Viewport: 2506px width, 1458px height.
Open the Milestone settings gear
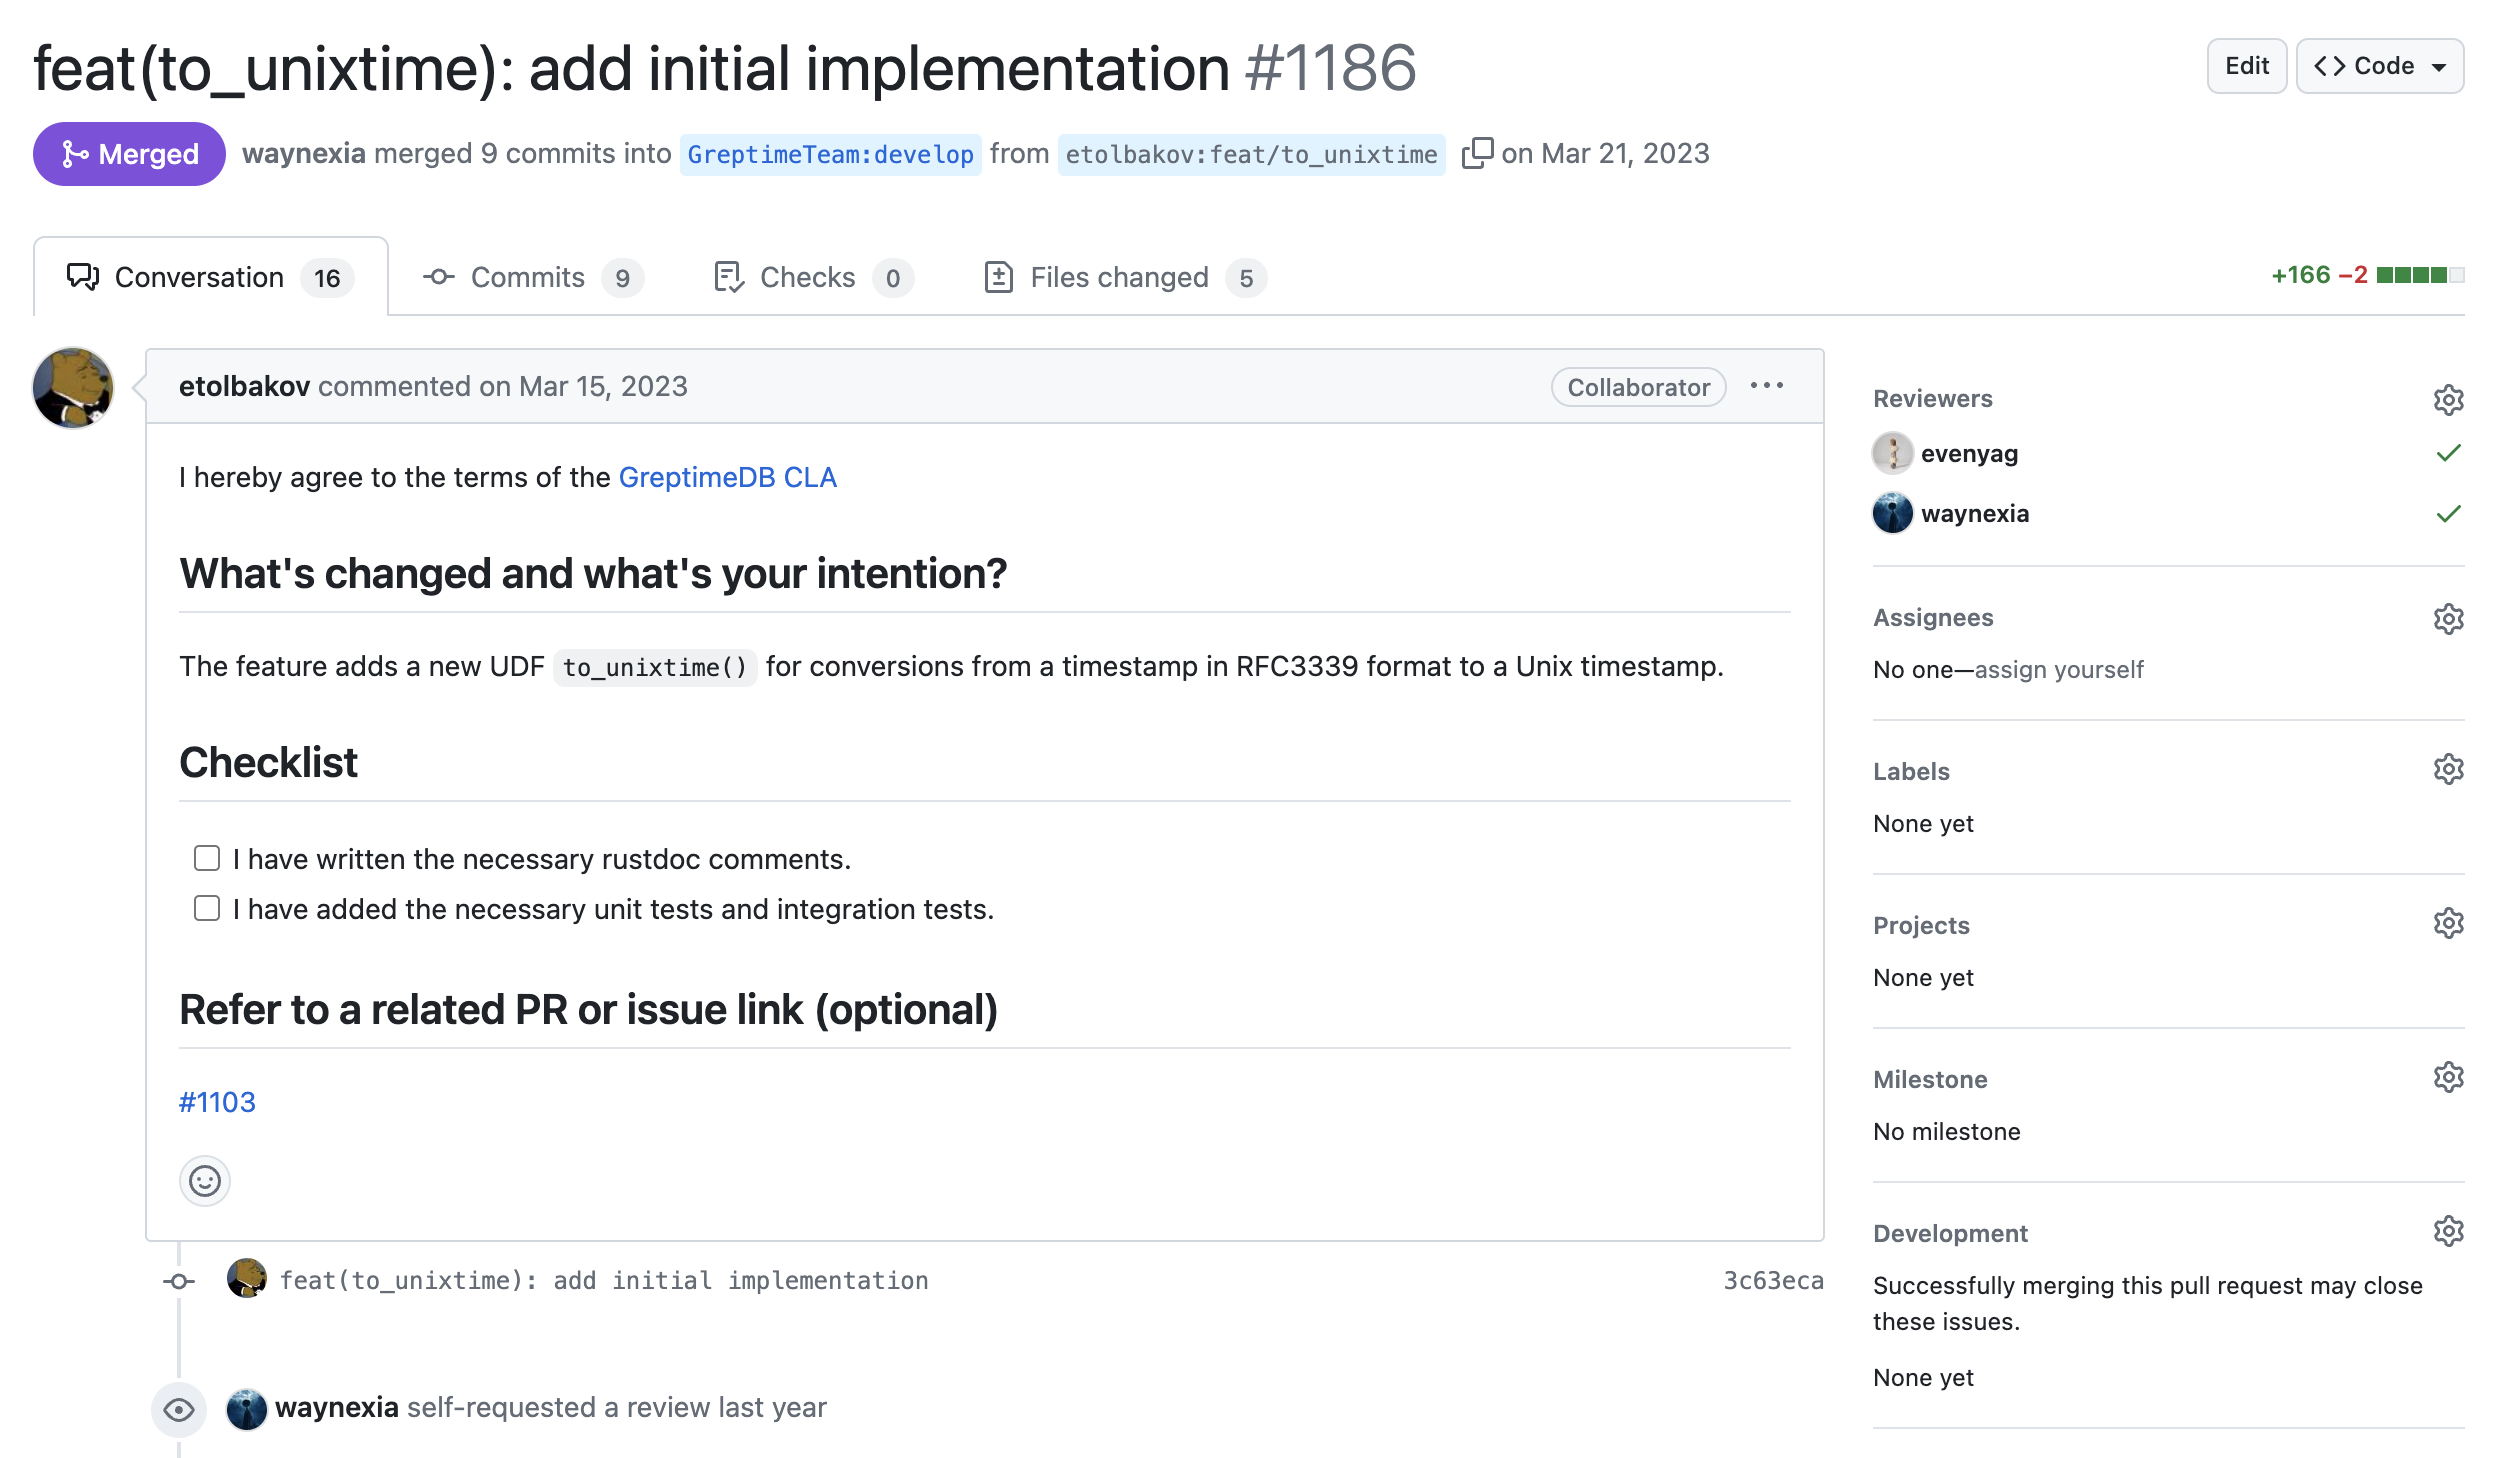coord(2447,1078)
